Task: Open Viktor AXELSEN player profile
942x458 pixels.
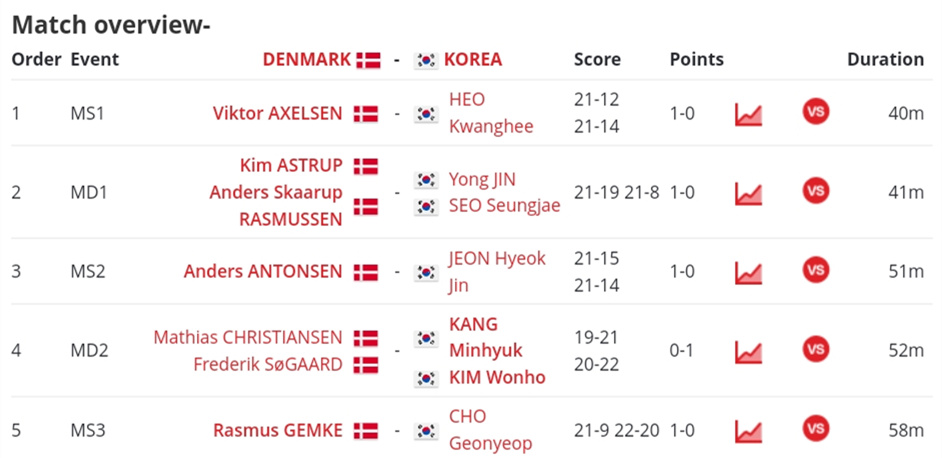Action: (x=278, y=113)
